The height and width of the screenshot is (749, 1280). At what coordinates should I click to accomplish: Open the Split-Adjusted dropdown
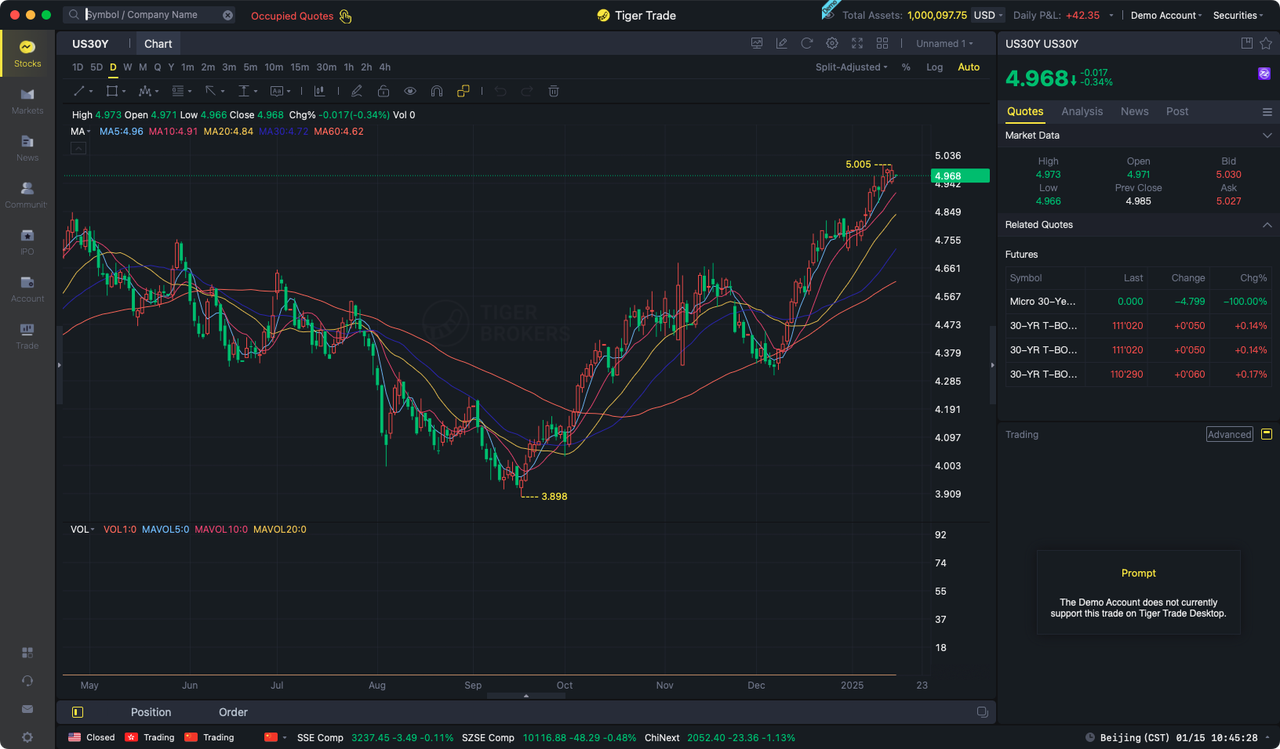click(x=851, y=67)
